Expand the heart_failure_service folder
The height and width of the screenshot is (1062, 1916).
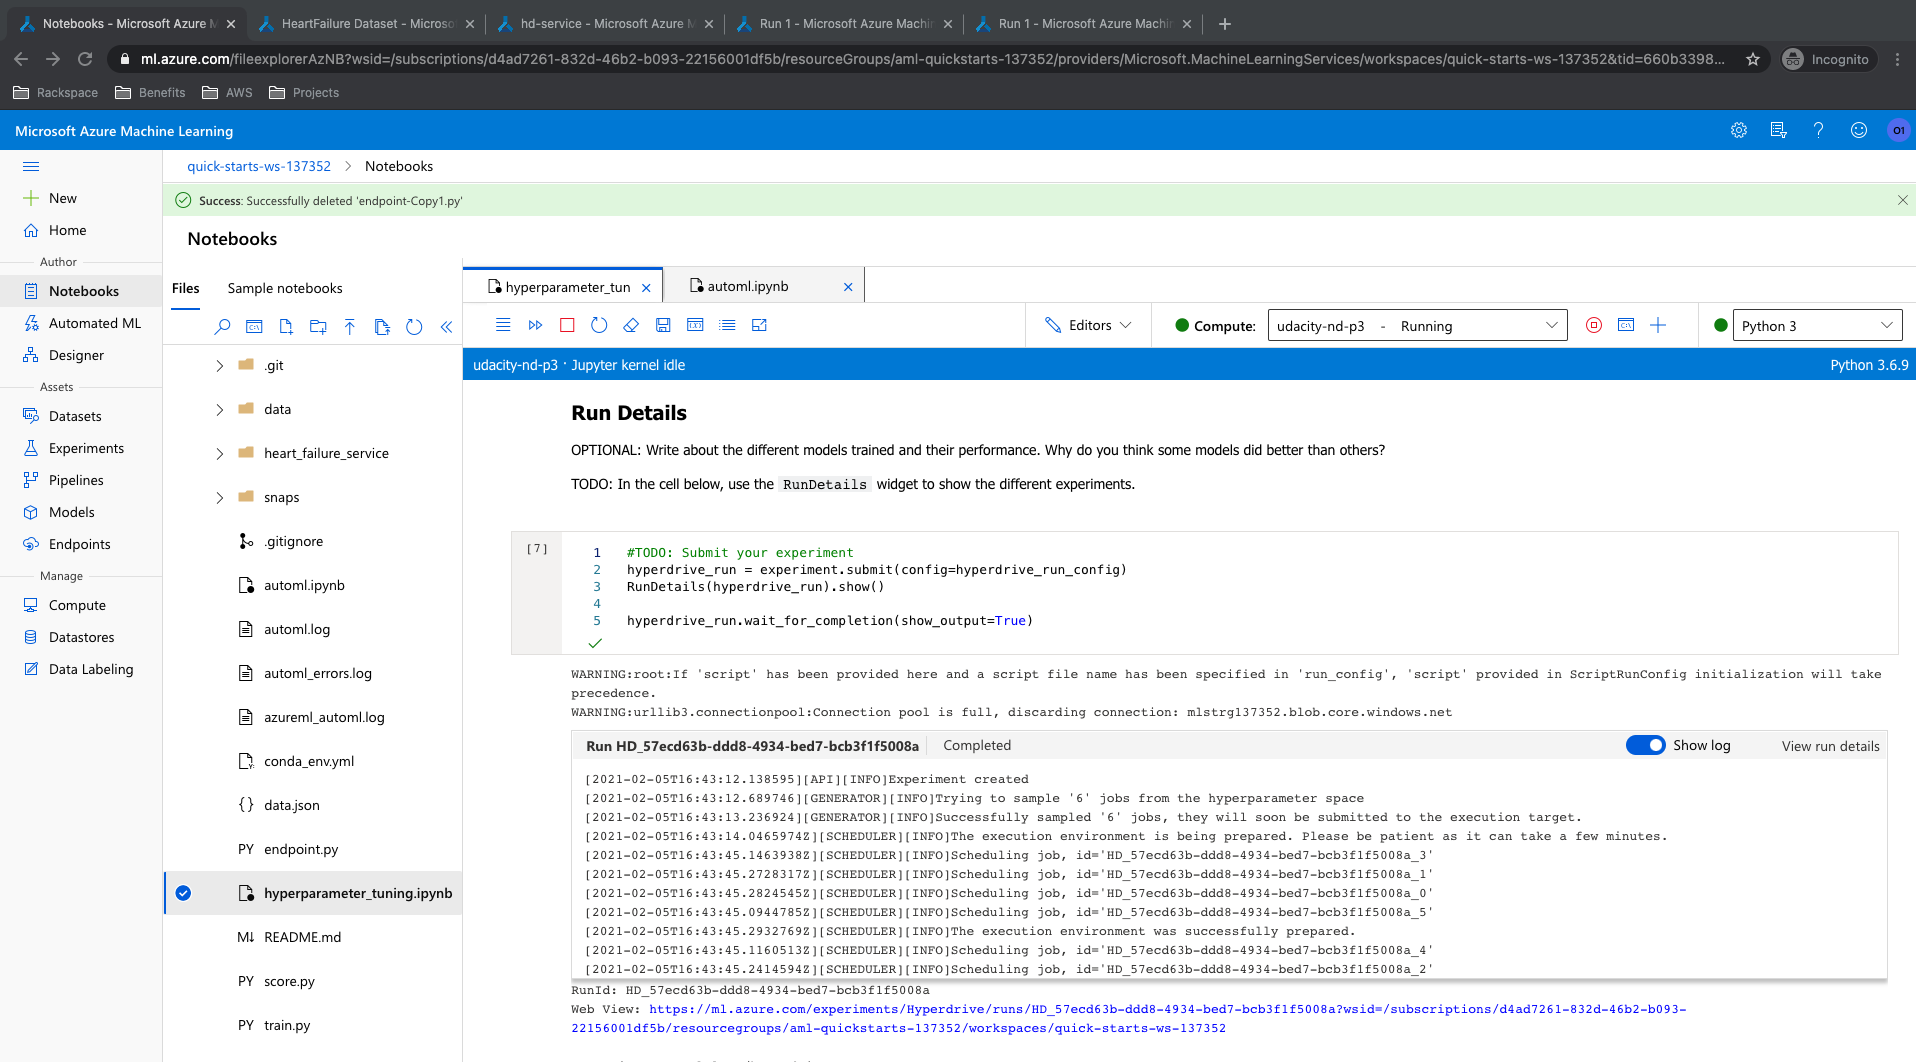219,454
